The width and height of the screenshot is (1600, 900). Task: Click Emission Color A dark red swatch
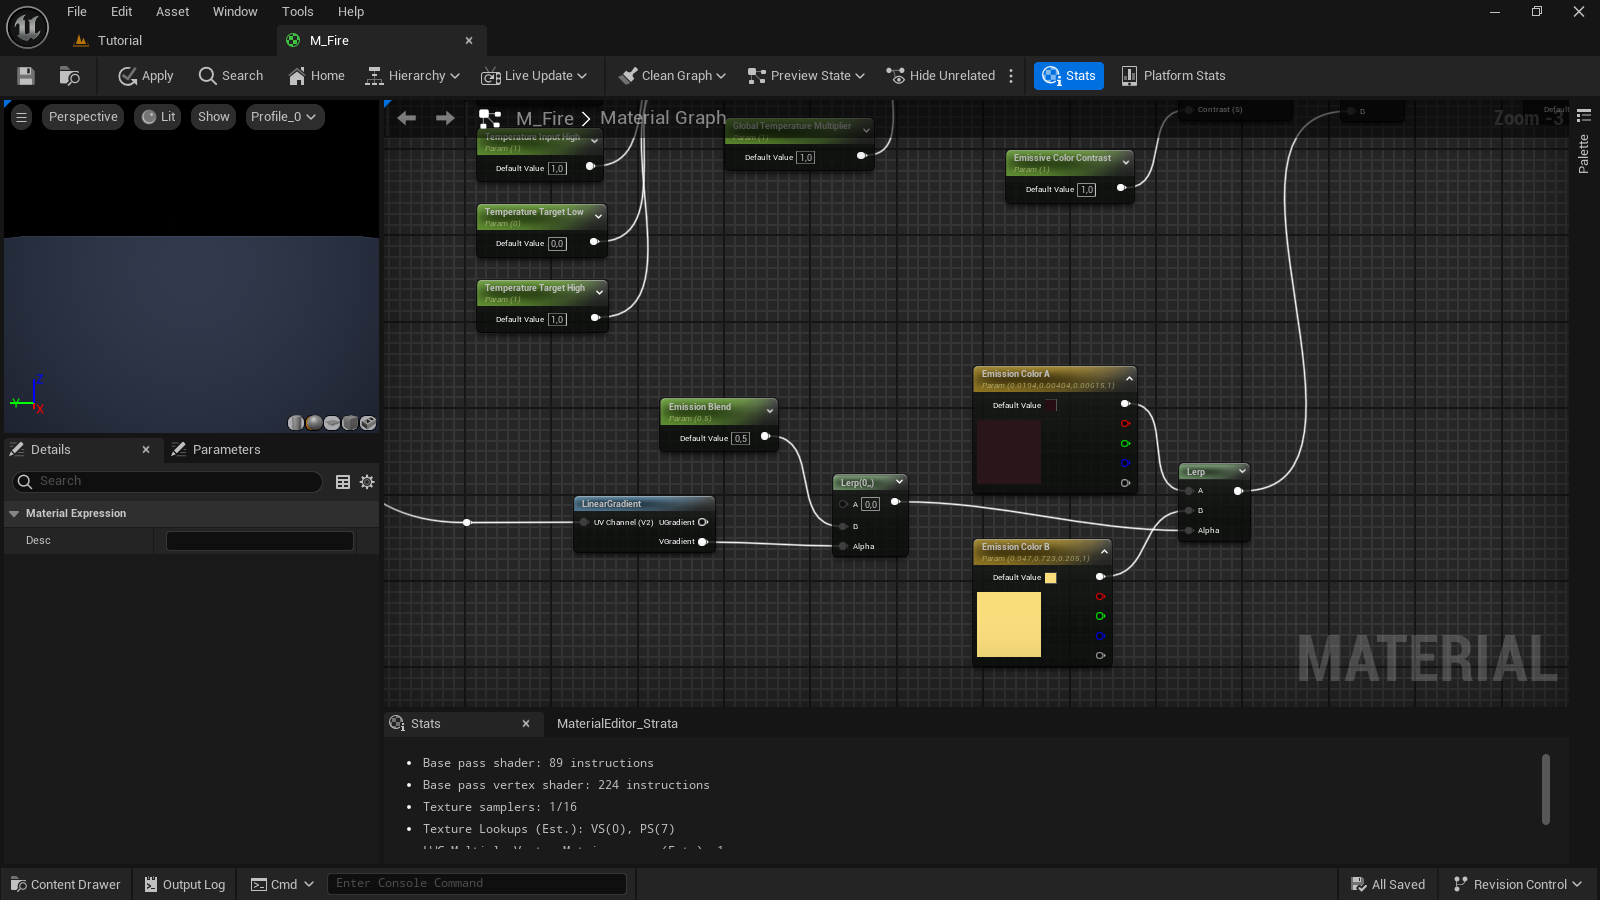click(1009, 452)
